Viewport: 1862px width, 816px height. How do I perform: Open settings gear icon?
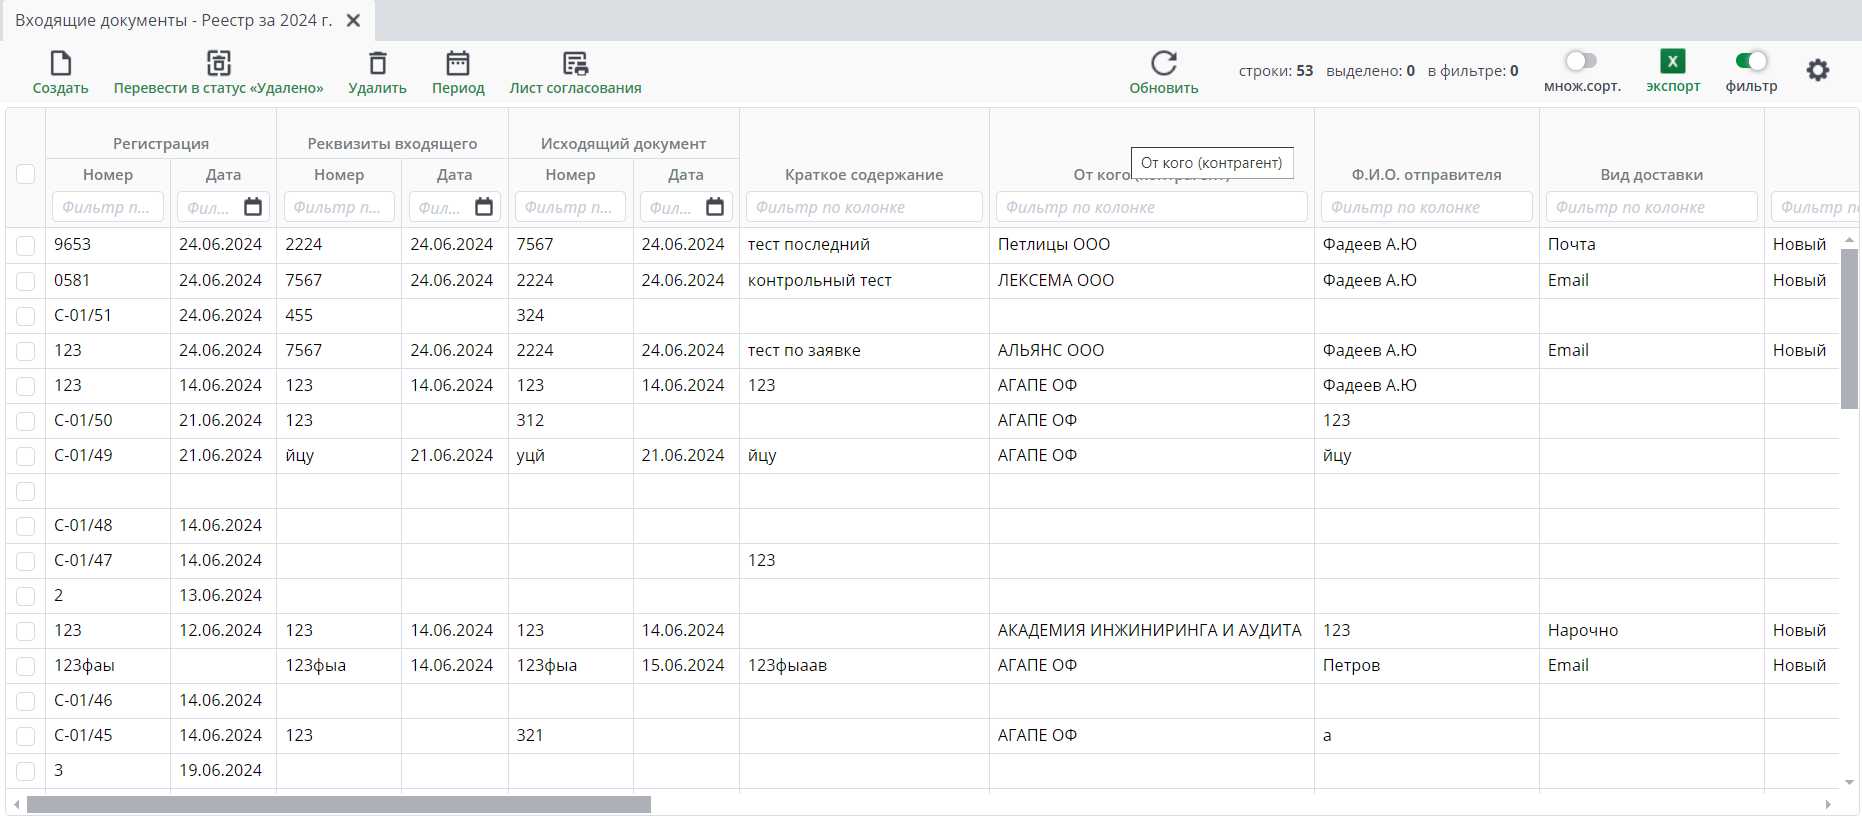pyautogui.click(x=1818, y=70)
